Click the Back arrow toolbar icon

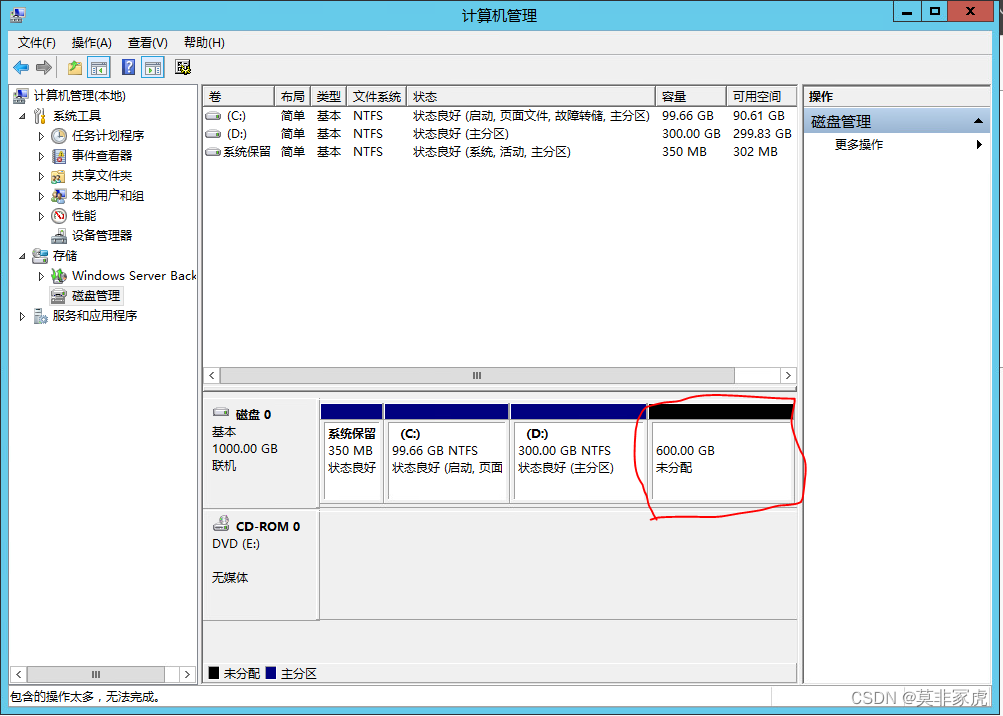(x=20, y=67)
